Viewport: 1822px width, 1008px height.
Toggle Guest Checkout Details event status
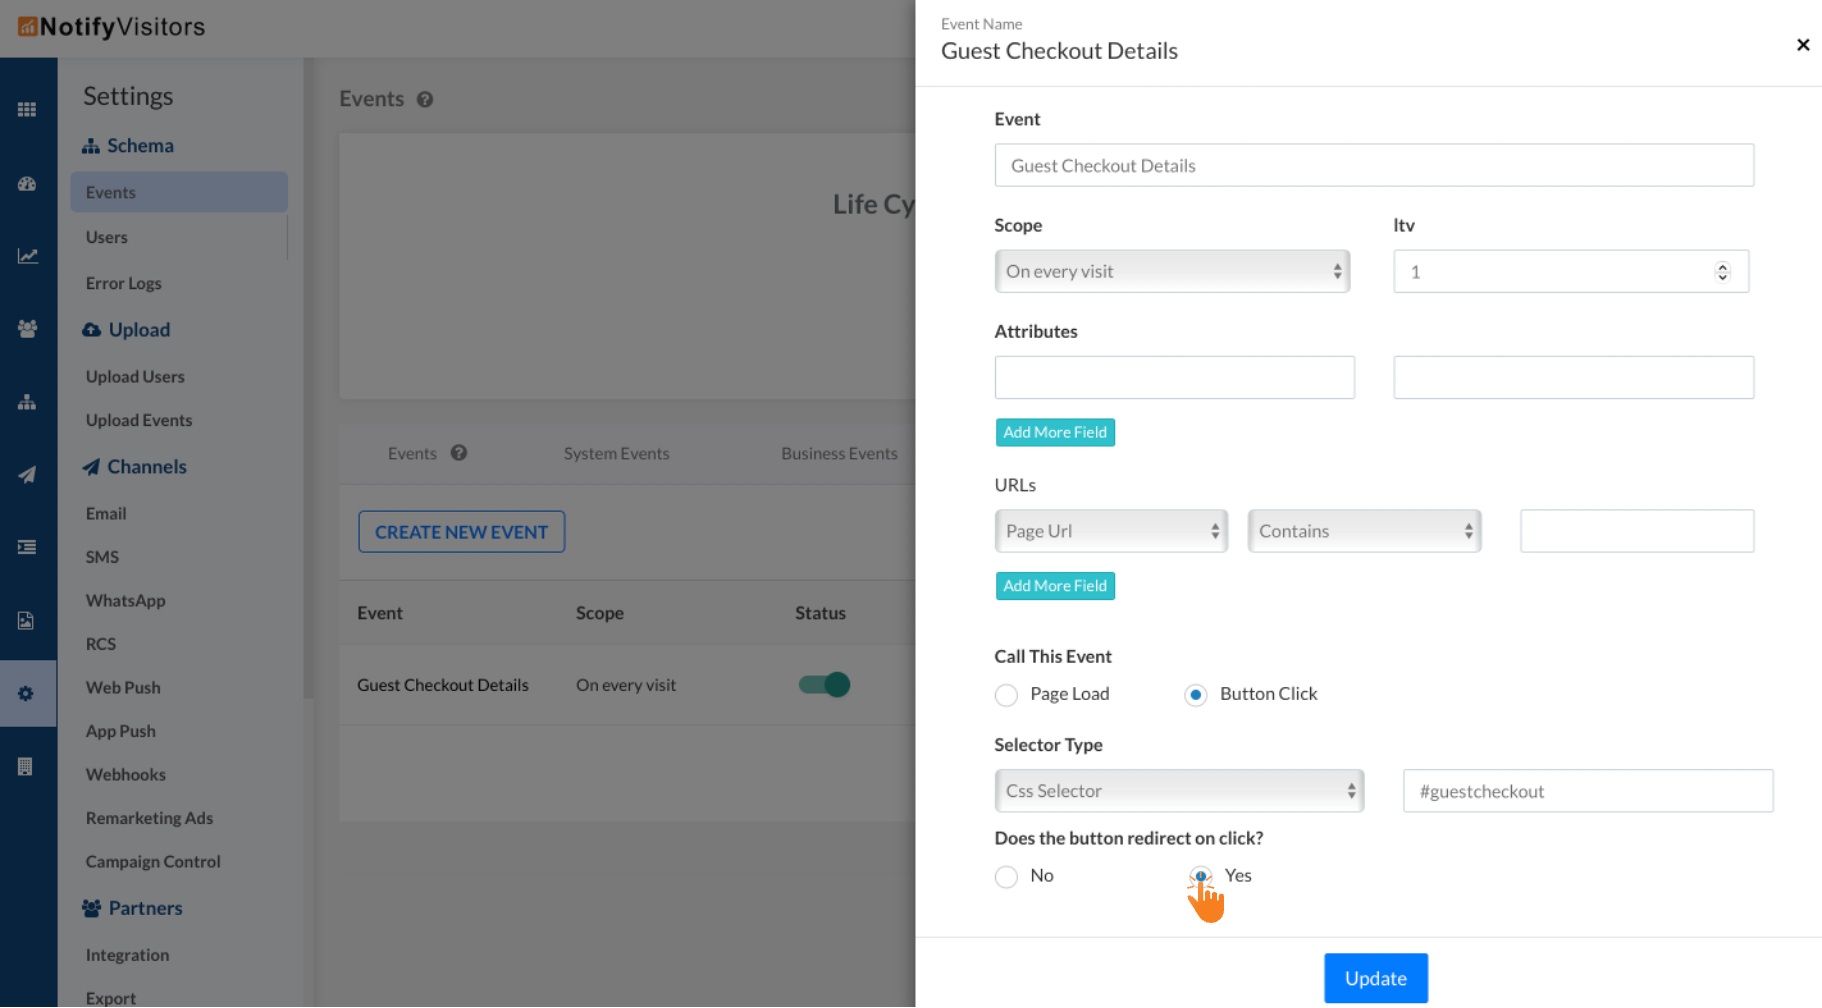click(x=824, y=685)
